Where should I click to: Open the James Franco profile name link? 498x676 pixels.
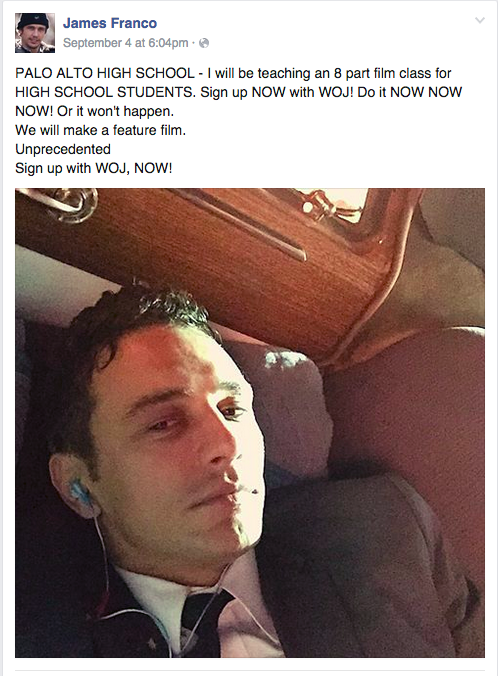click(x=110, y=23)
